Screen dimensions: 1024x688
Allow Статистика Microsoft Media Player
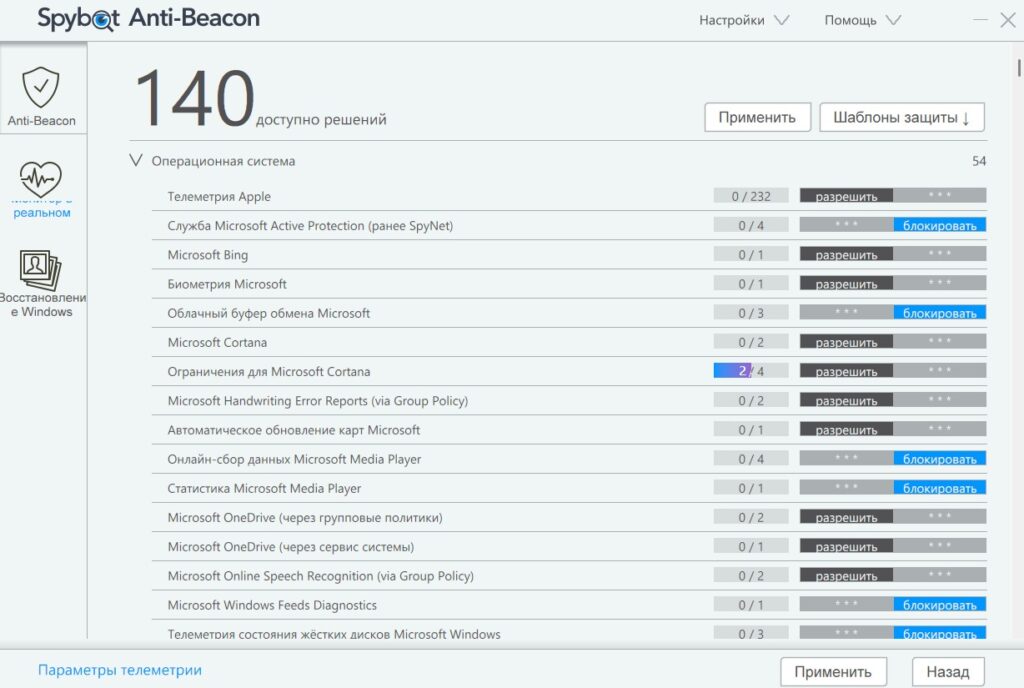click(x=846, y=488)
